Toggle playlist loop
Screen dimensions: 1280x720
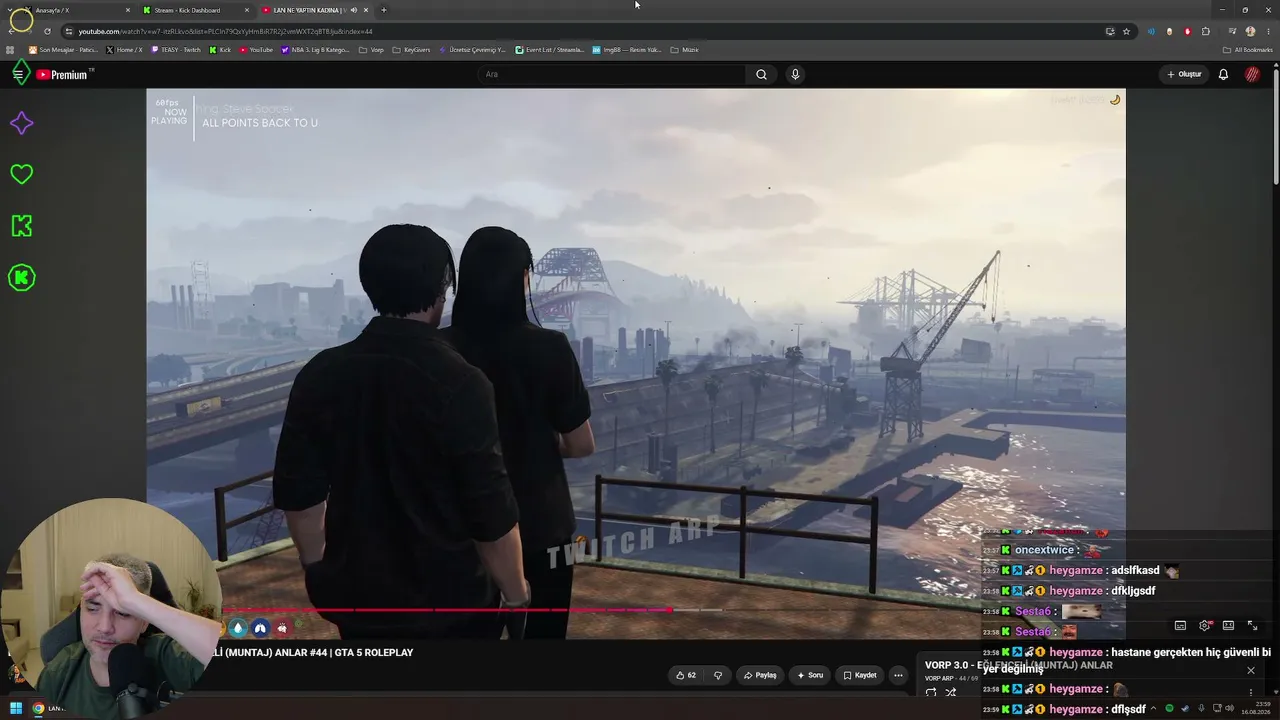click(x=931, y=692)
